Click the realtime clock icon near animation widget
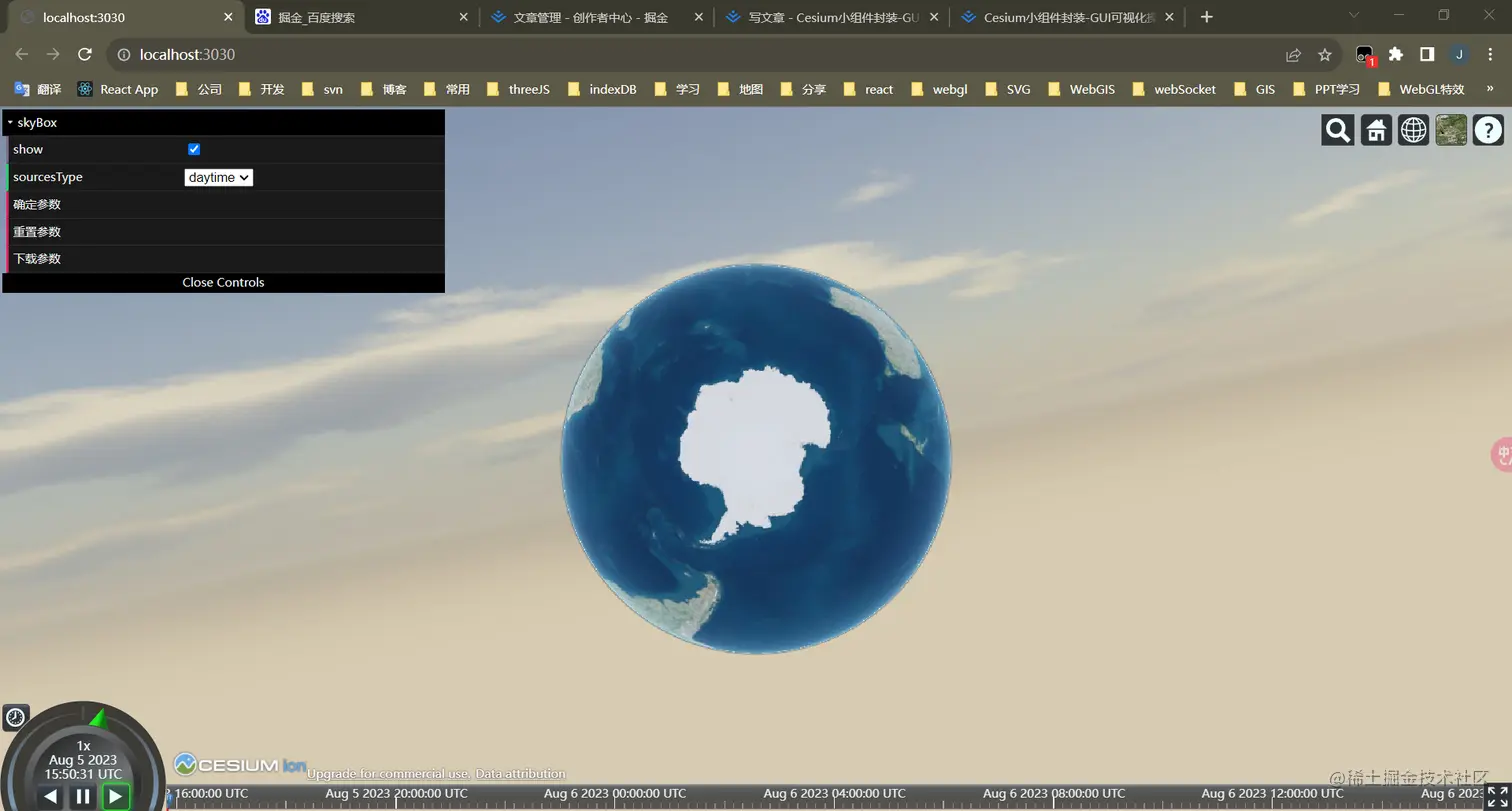The height and width of the screenshot is (811, 1512). (15, 717)
